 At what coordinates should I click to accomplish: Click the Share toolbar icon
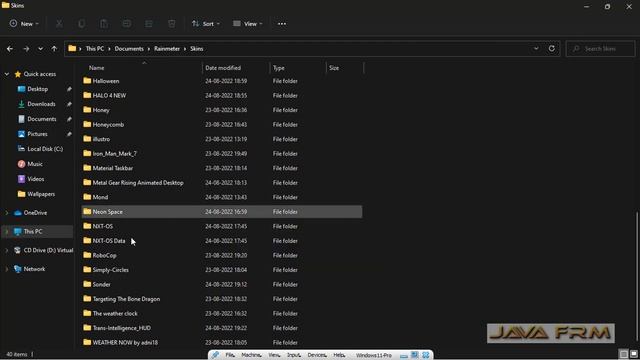[149, 24]
